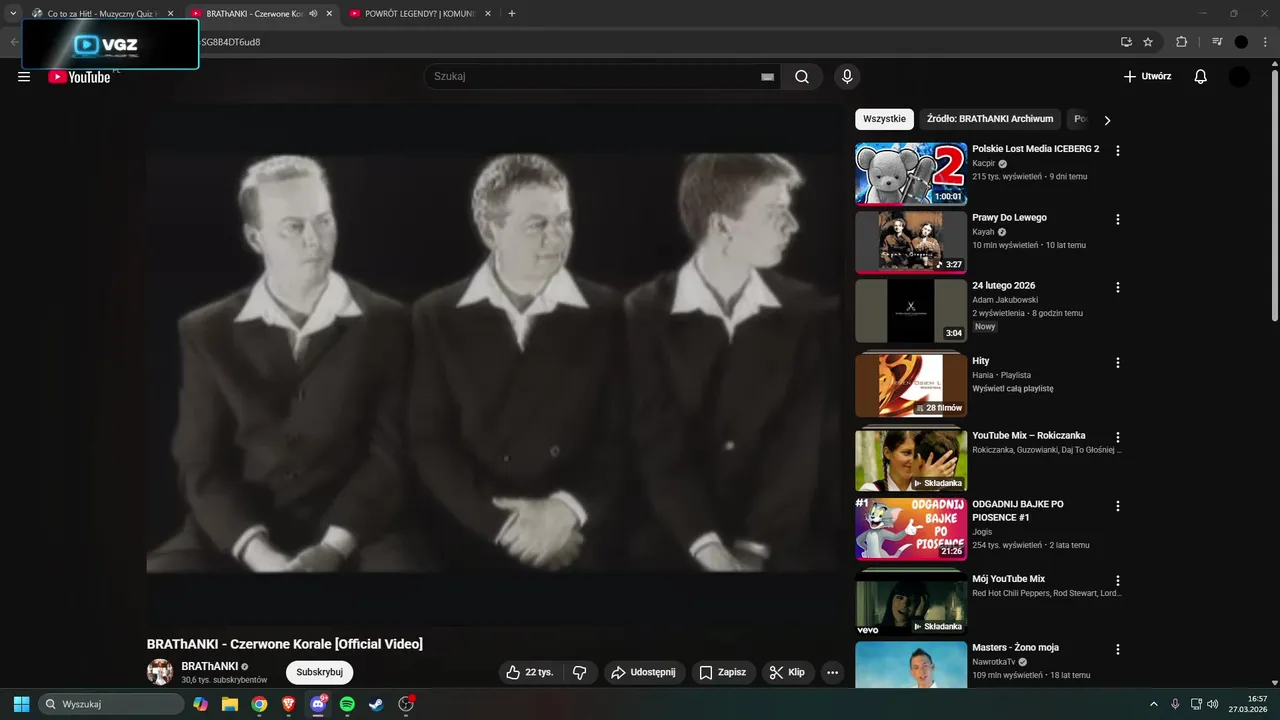The image size is (1280, 720).
Task: Open the YouTube hamburger guide menu
Action: [24, 77]
